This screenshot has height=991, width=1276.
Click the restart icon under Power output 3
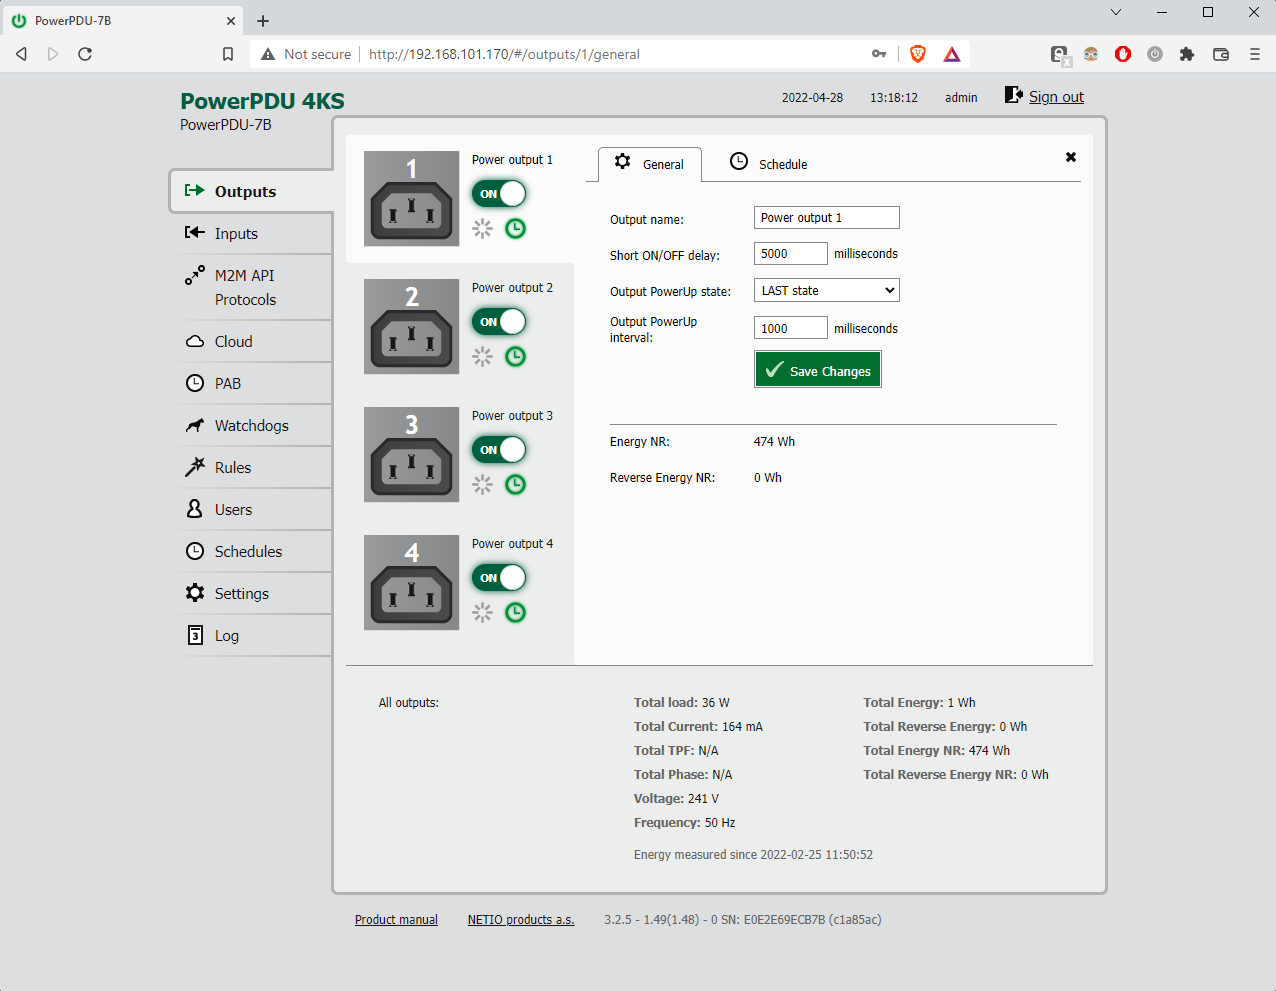coord(483,484)
